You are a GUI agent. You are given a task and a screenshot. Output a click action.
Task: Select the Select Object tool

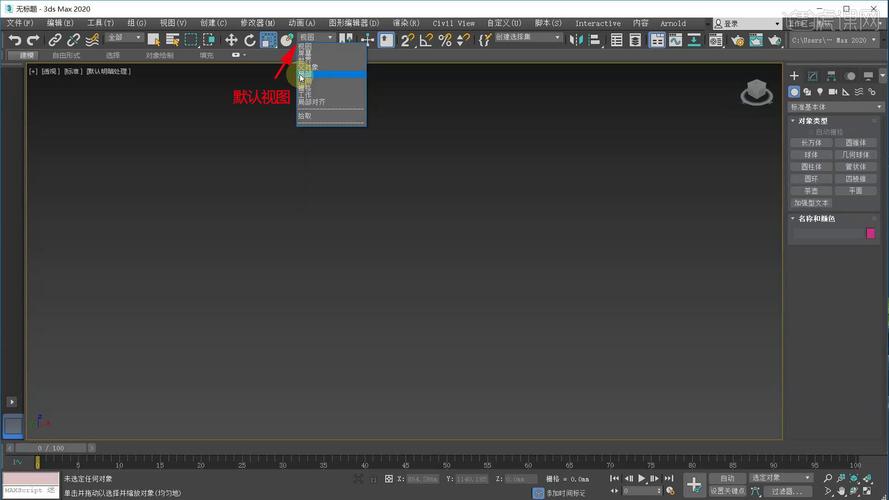pyautogui.click(x=154, y=40)
